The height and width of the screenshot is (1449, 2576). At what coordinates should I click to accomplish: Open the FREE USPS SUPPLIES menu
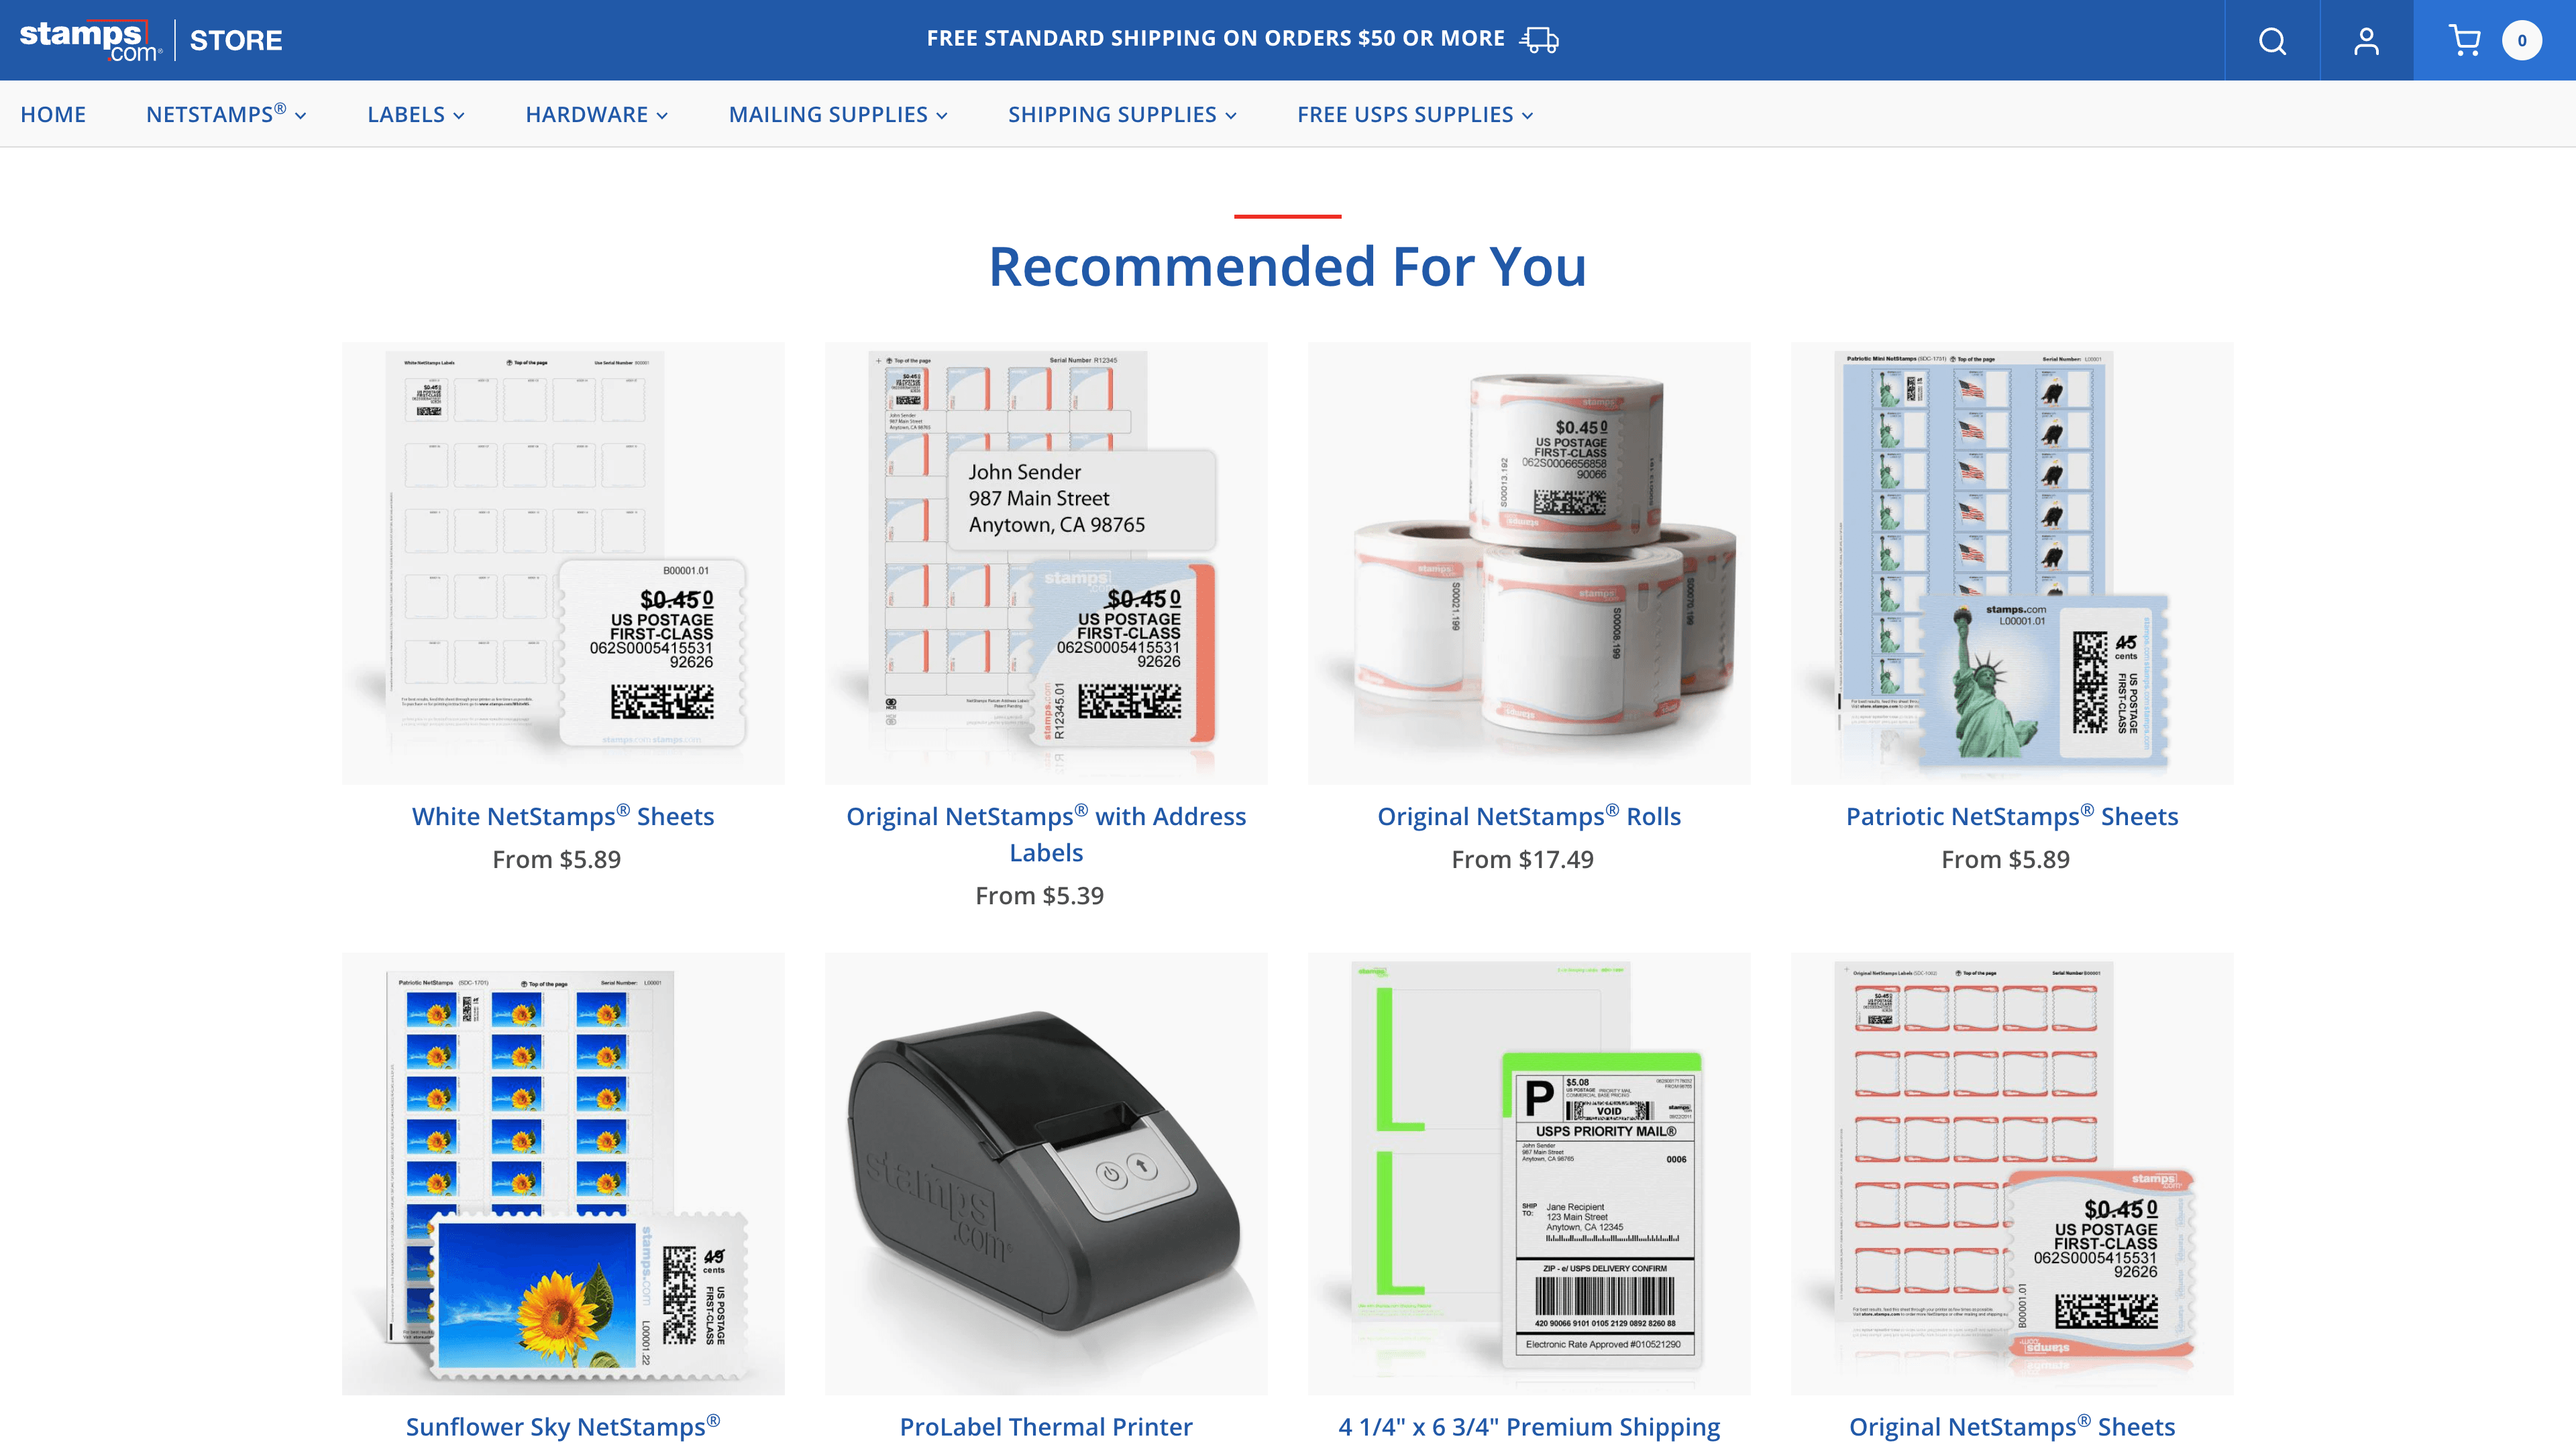pyautogui.click(x=1415, y=114)
